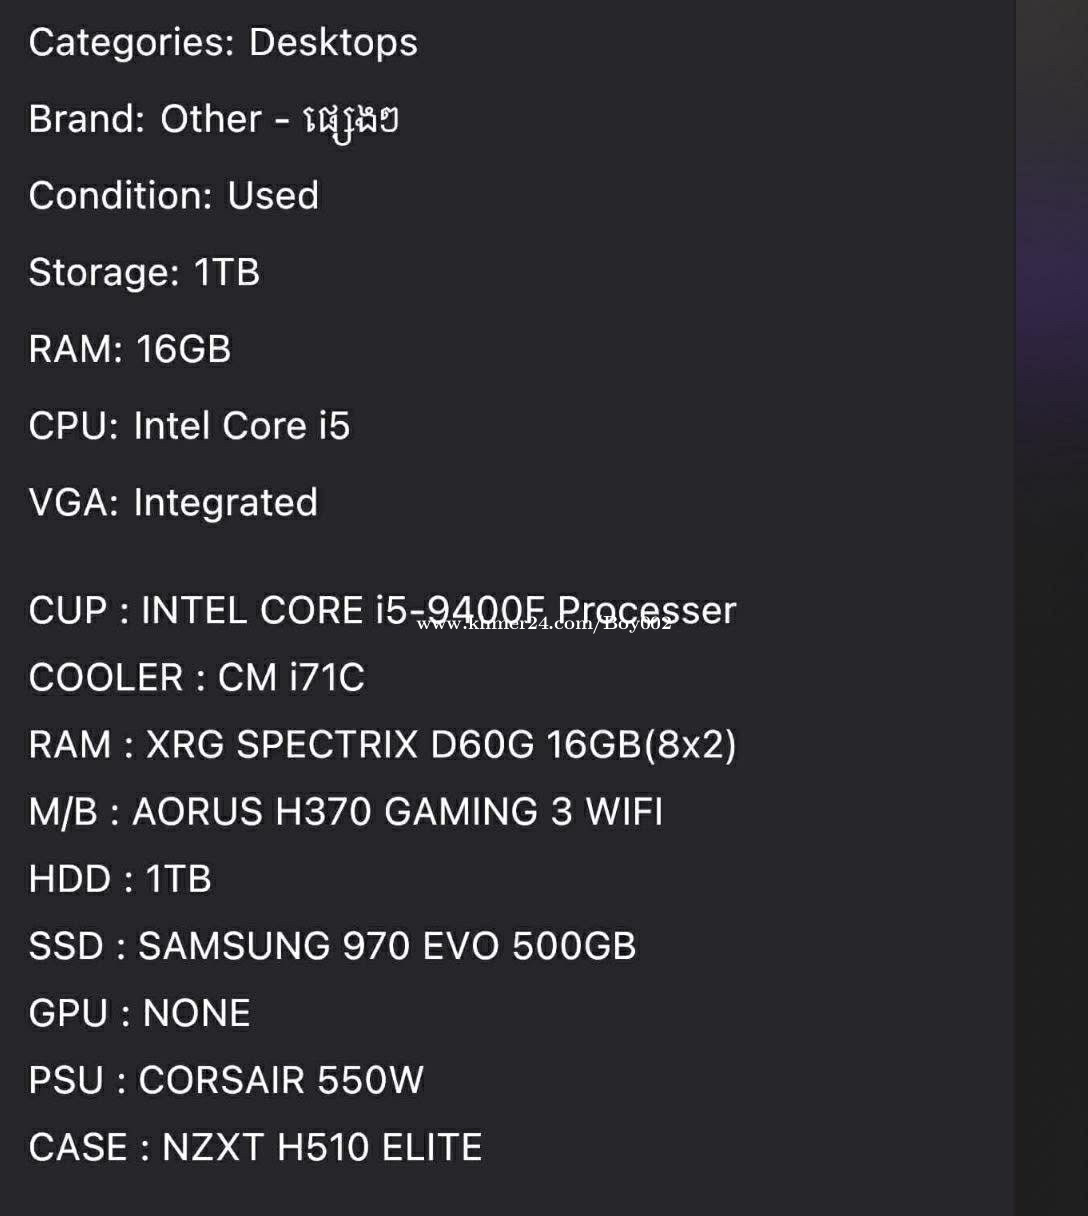Click the "VGA: Integrated" specification
Viewport: 1088px width, 1216px height.
(x=173, y=503)
